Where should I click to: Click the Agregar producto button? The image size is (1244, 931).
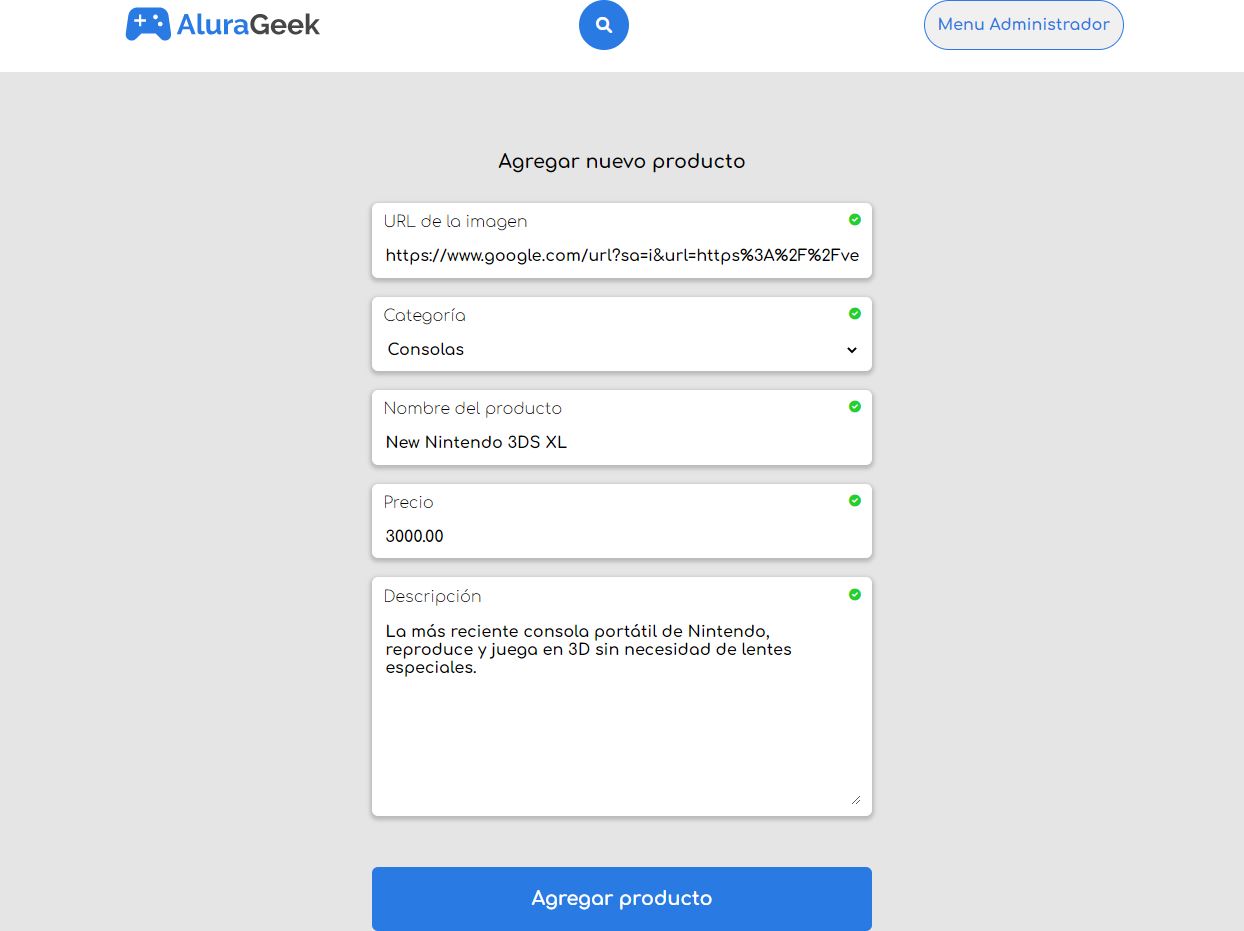coord(622,898)
